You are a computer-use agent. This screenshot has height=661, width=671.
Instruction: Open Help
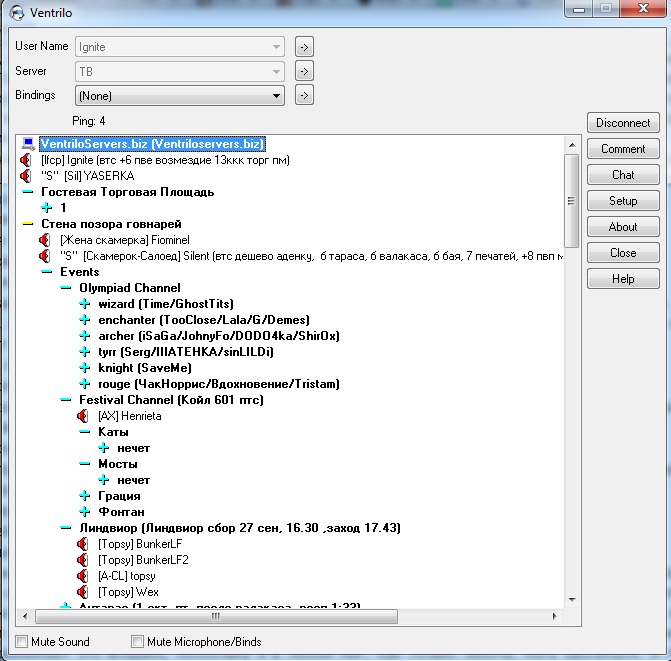tap(623, 279)
